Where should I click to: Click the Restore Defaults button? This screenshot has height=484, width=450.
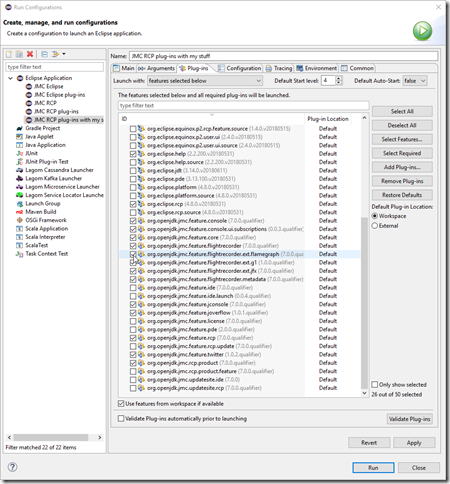click(402, 195)
